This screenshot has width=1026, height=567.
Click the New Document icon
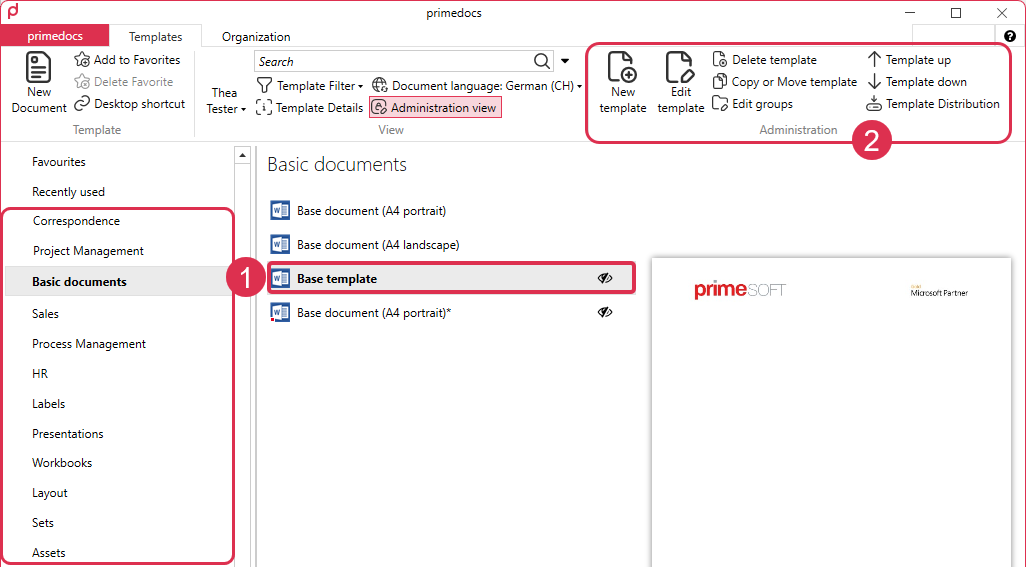click(38, 67)
